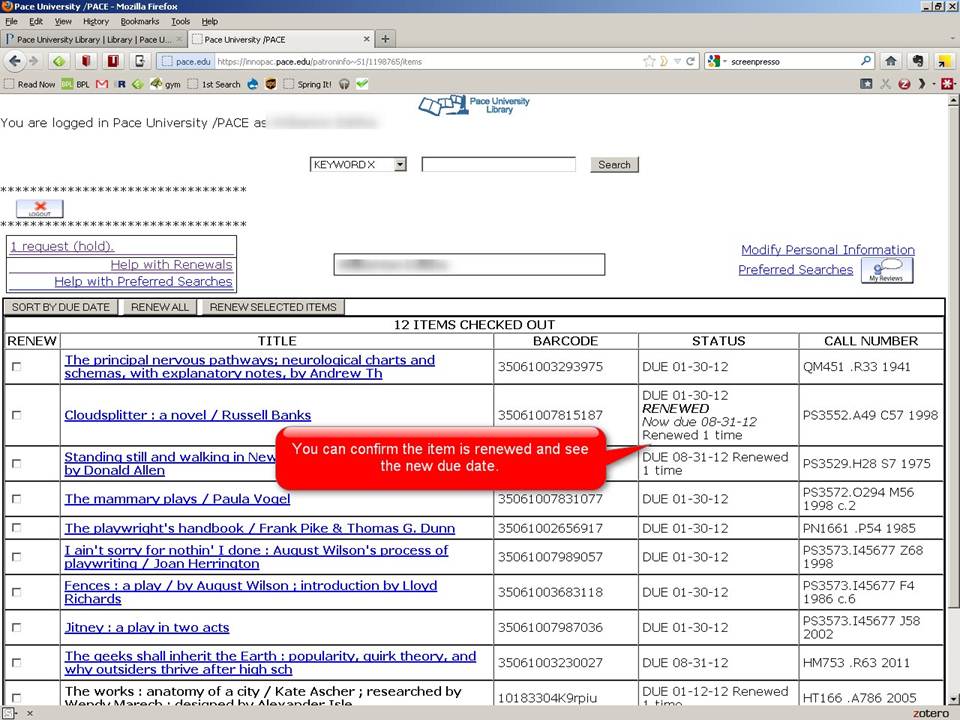Open the Tools menu

181,21
